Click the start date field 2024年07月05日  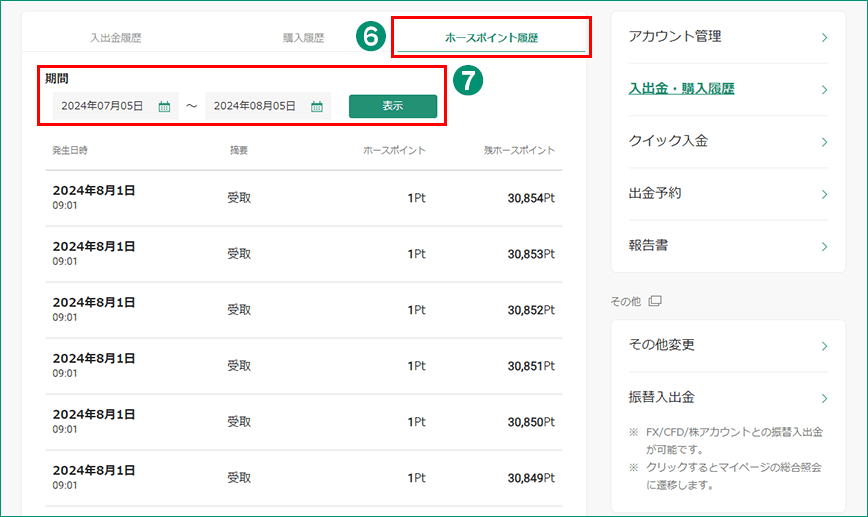pyautogui.click(x=116, y=106)
